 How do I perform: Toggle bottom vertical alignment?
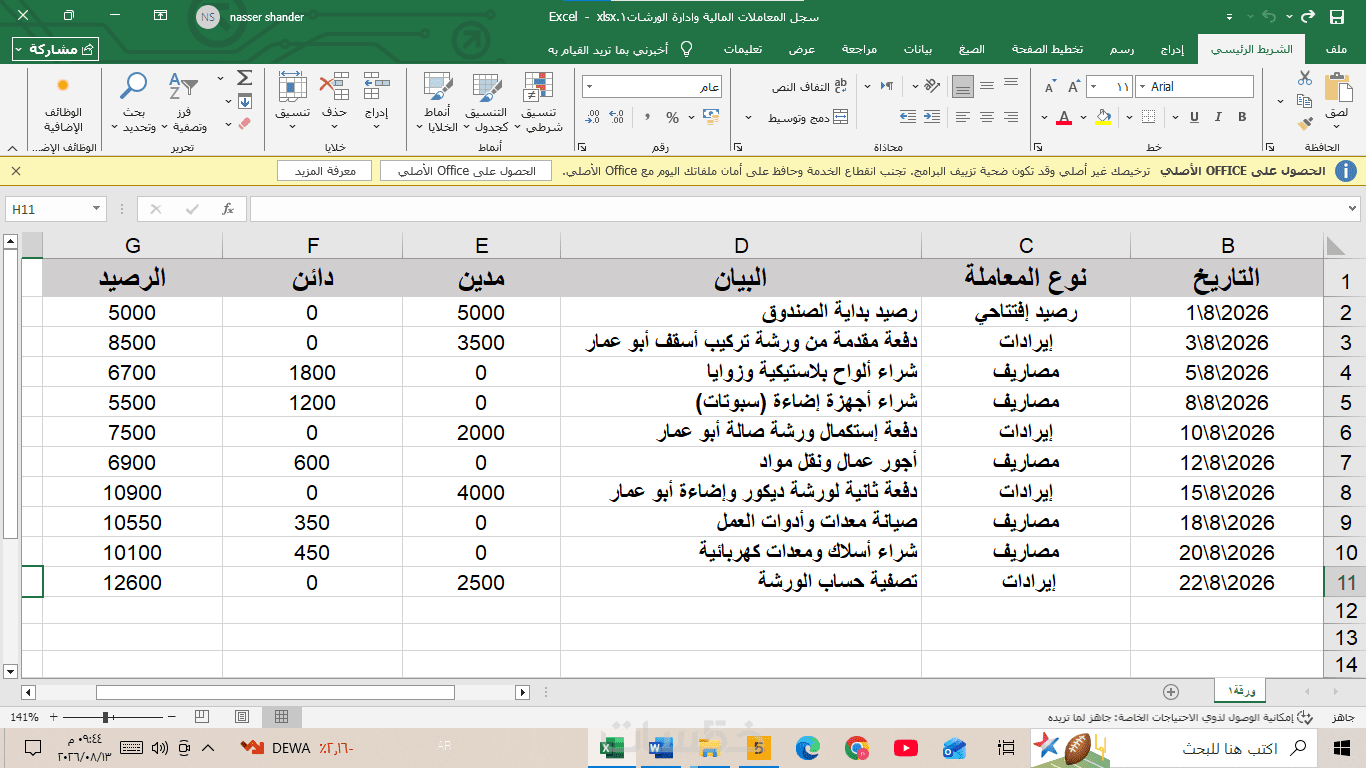pyautogui.click(x=962, y=87)
